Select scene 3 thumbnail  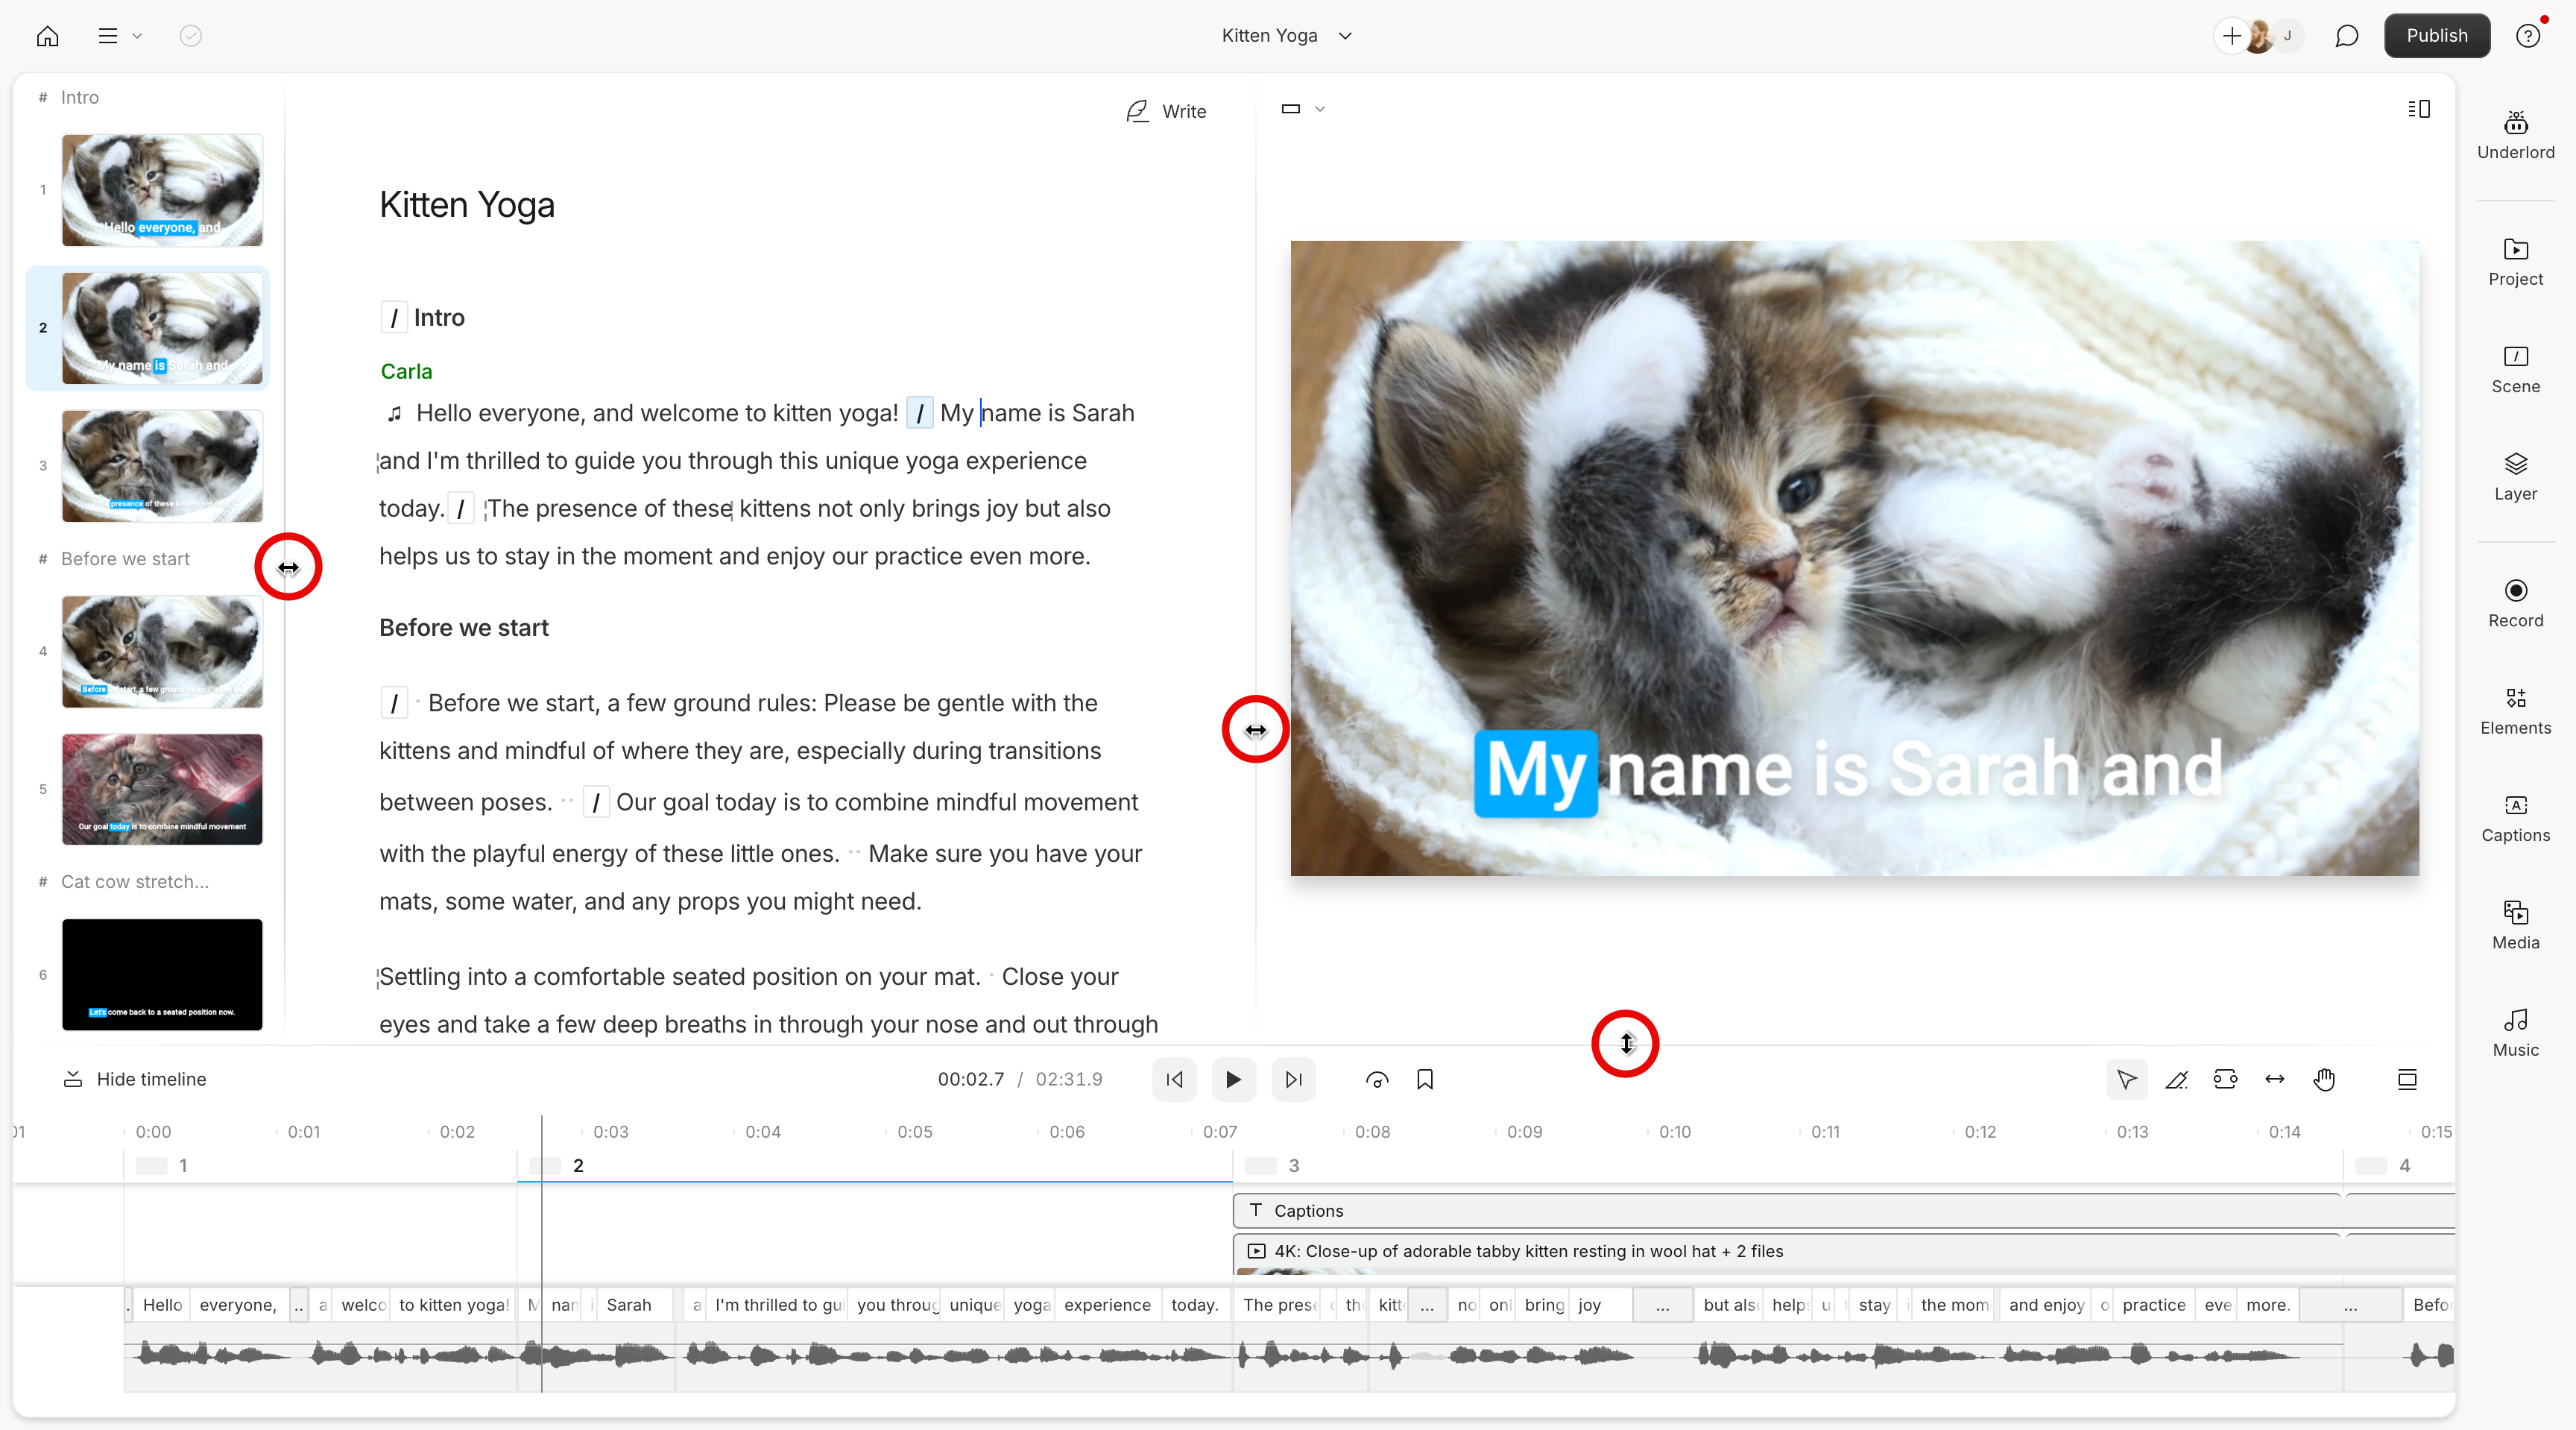(162, 466)
